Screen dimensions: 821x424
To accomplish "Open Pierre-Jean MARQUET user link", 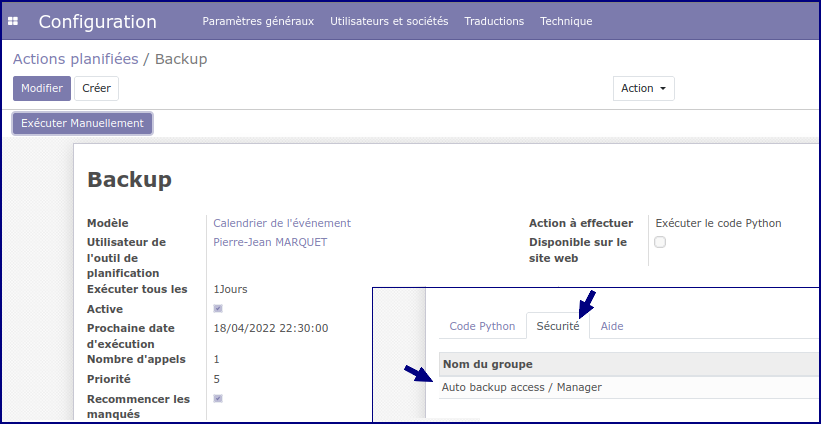I will [270, 242].
